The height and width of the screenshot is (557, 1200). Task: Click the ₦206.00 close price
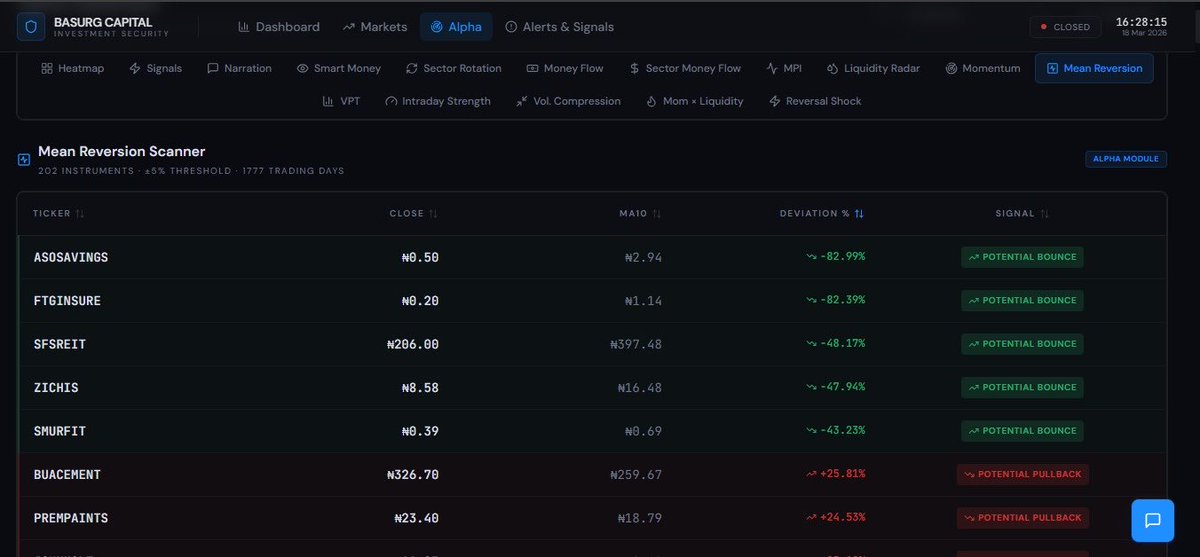[412, 344]
